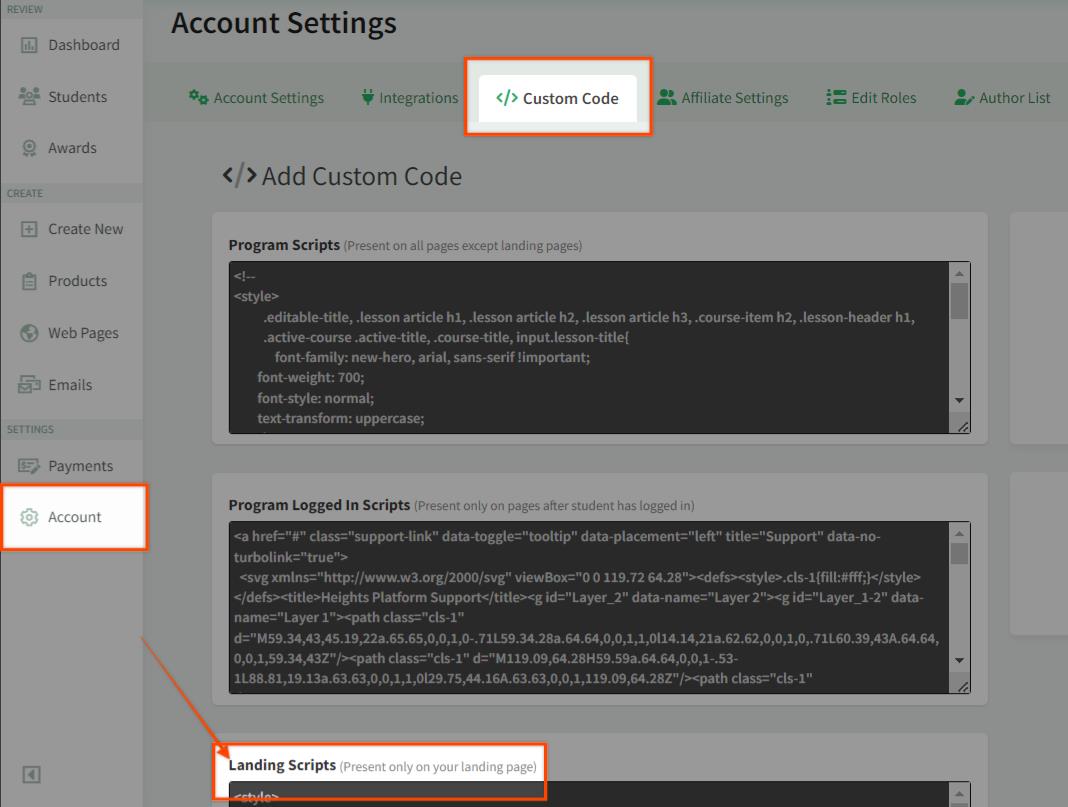Image resolution: width=1068 pixels, height=807 pixels.
Task: Click the Program Scripts scrollbar thumb
Action: [x=959, y=301]
